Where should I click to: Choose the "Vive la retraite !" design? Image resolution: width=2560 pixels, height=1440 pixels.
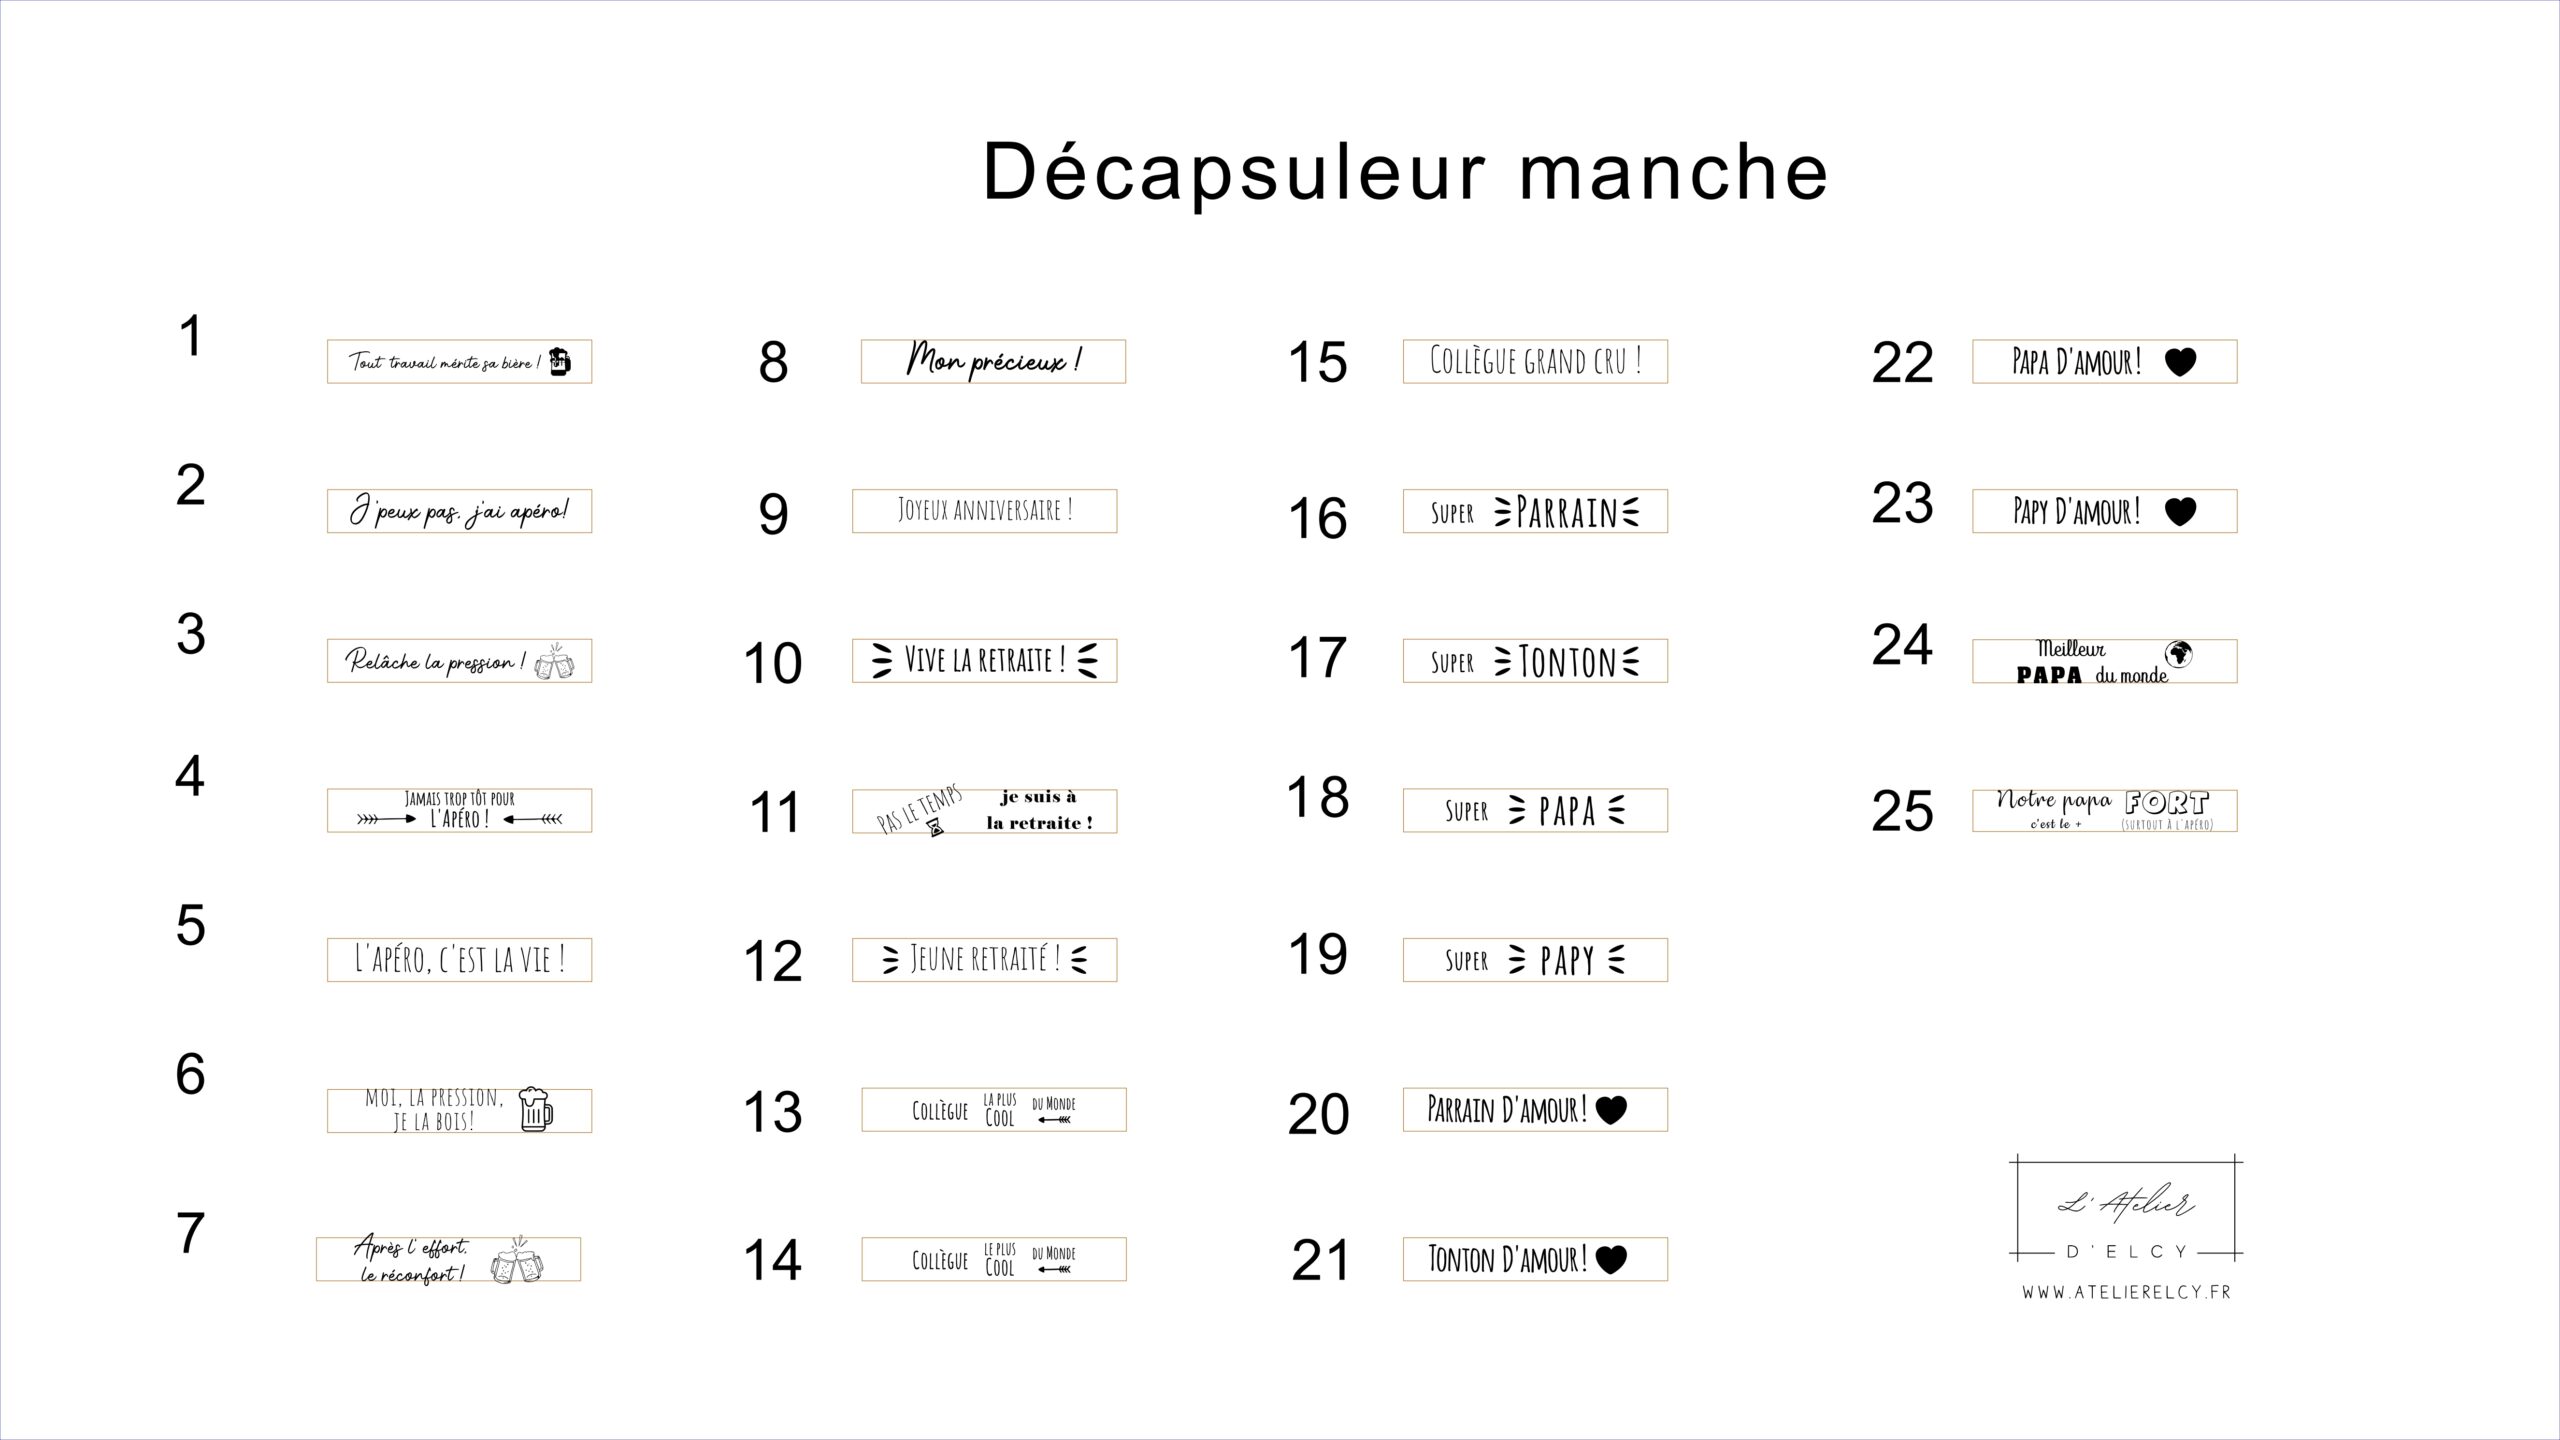click(x=984, y=661)
